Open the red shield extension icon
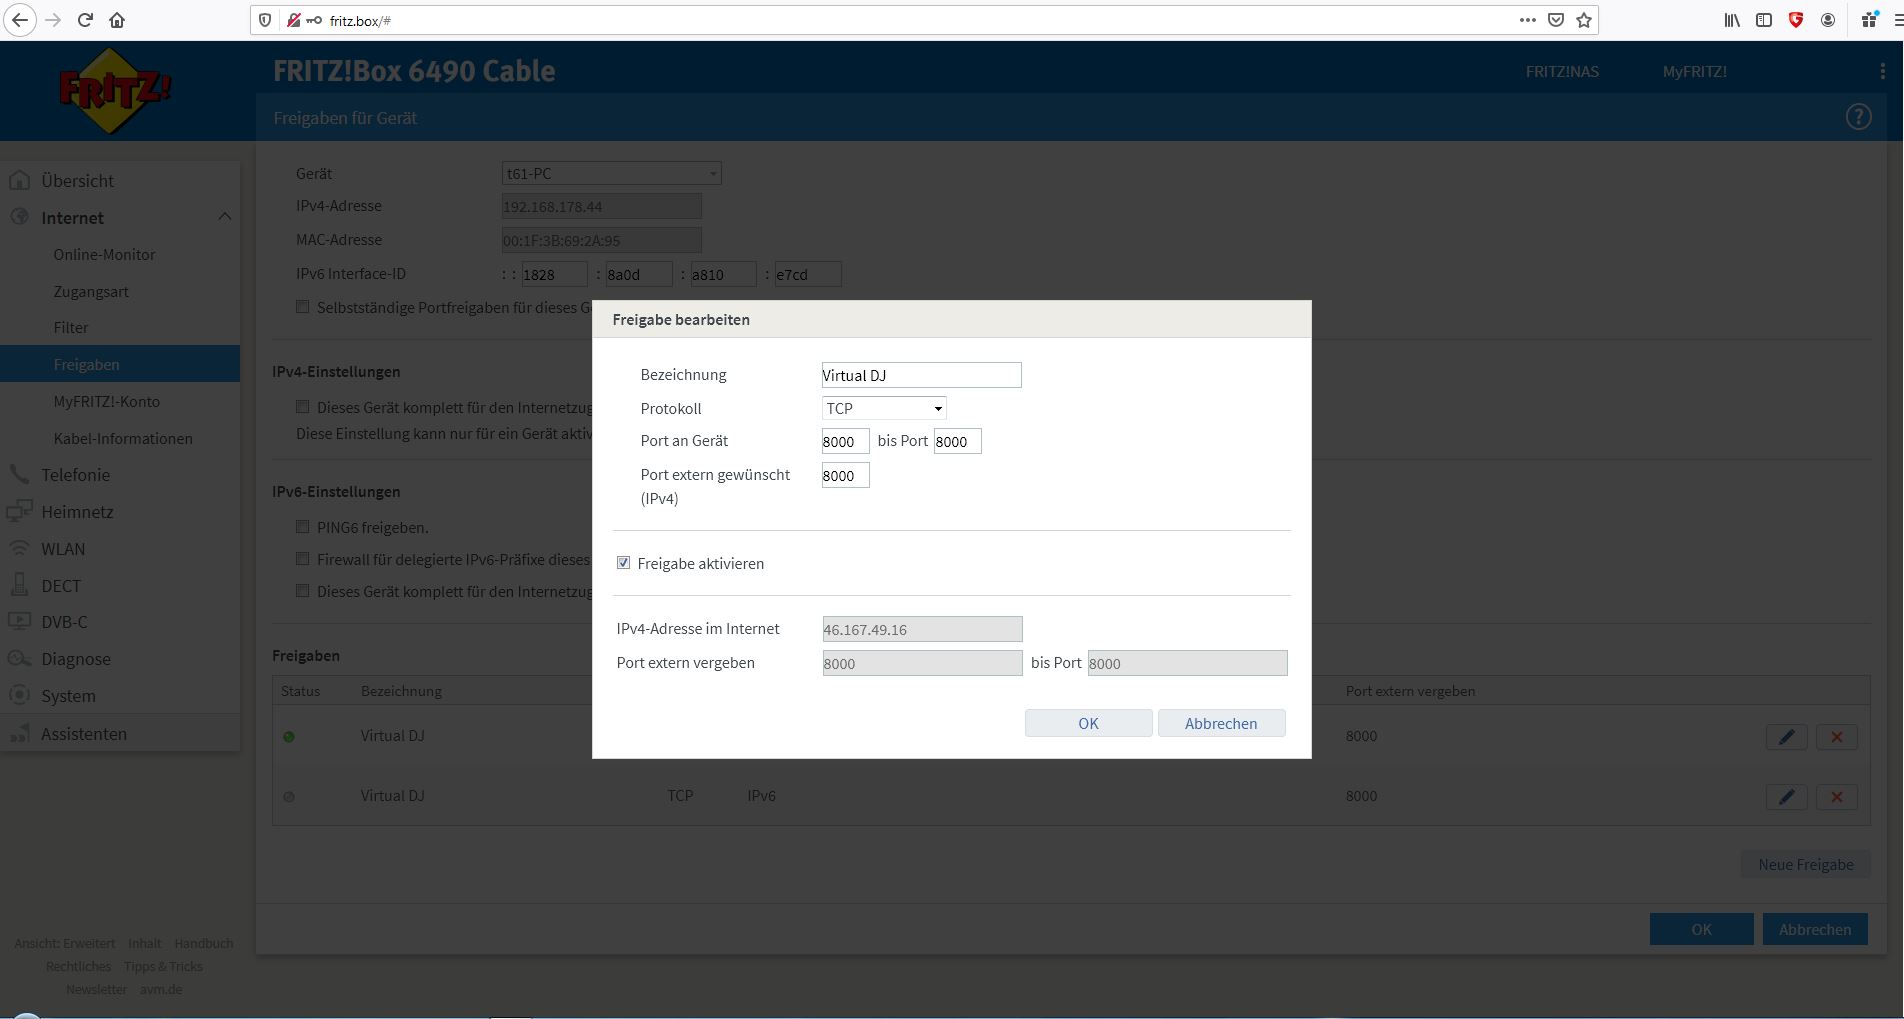1904x1019 pixels. 1796,20
